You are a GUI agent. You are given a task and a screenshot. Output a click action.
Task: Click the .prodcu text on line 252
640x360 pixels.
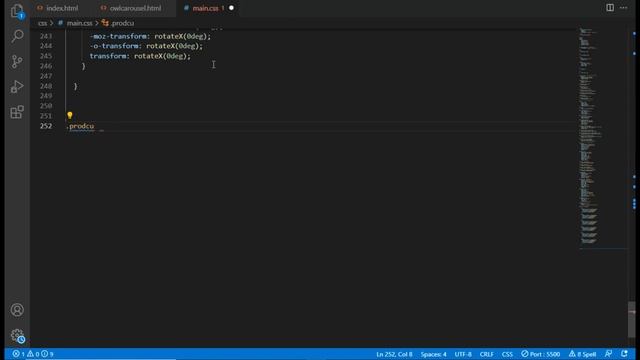80,126
